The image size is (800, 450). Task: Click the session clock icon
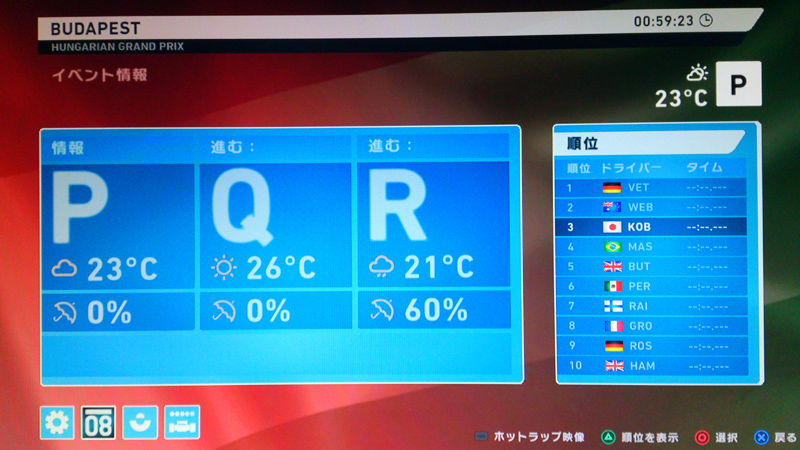pos(706,20)
